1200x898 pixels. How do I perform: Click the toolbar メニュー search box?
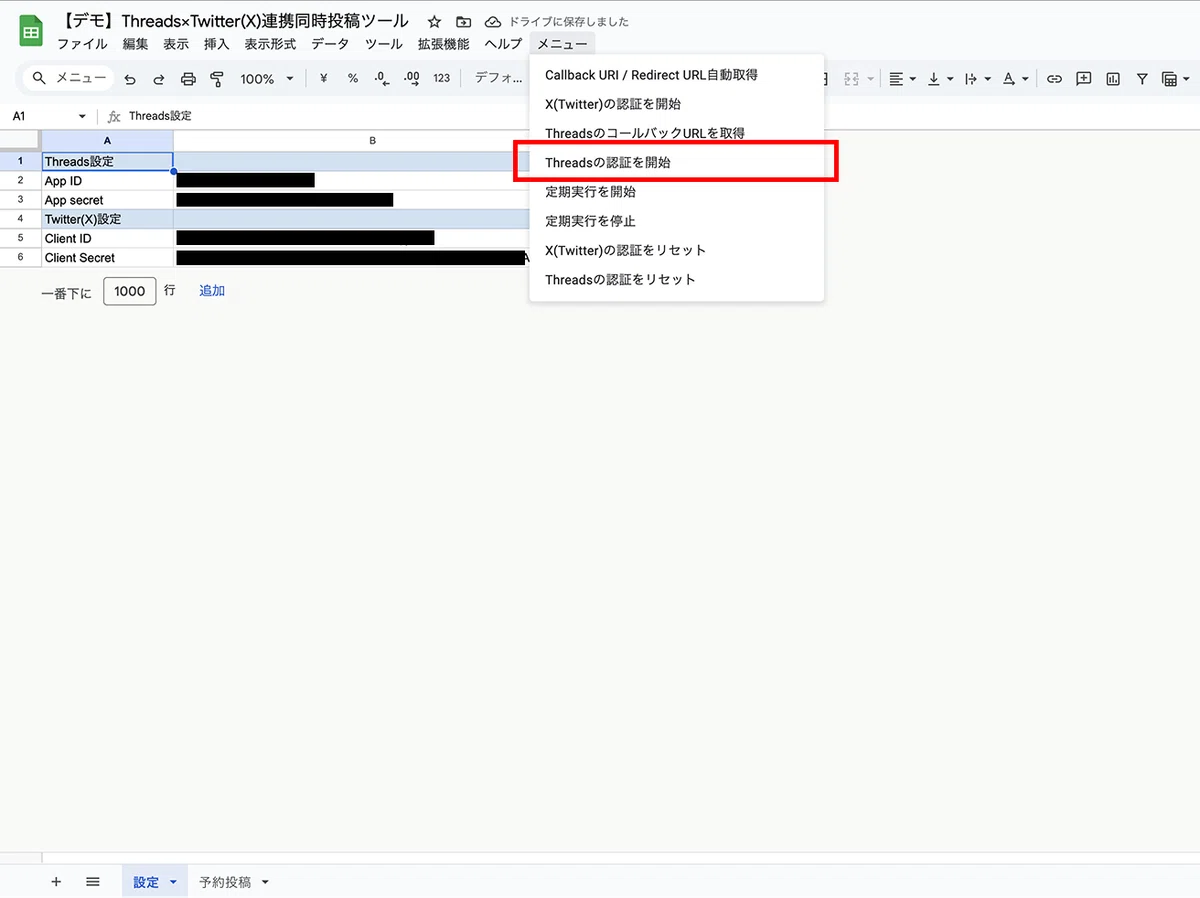[70, 78]
